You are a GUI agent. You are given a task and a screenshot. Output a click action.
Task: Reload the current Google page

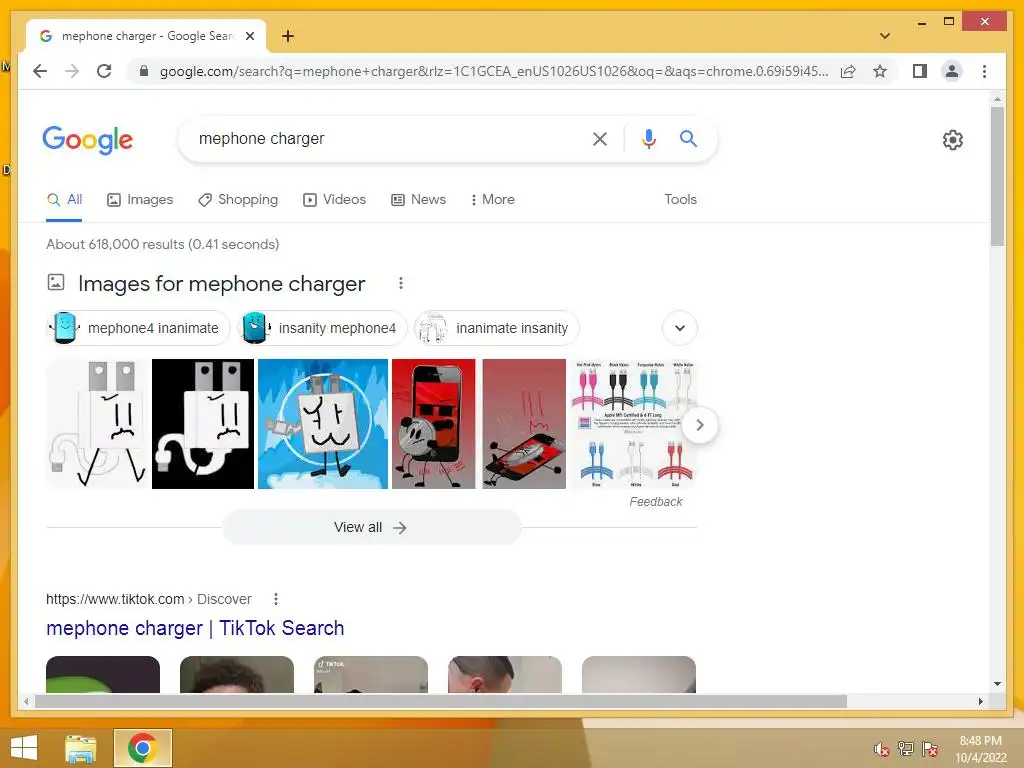click(x=104, y=71)
